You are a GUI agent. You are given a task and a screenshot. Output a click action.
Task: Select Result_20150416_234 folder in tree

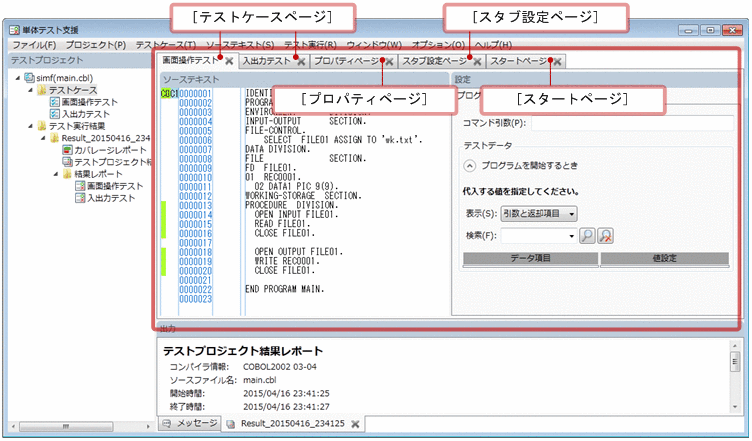pos(106,138)
